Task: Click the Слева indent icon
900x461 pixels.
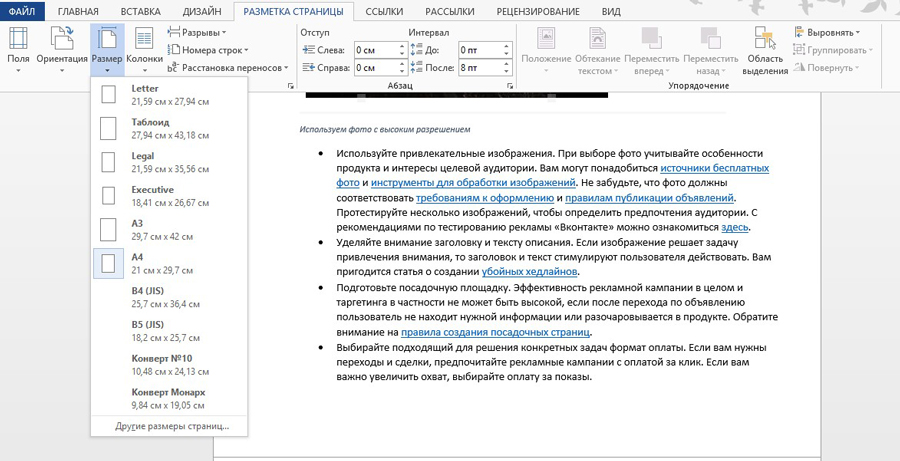Action: pyautogui.click(x=309, y=50)
